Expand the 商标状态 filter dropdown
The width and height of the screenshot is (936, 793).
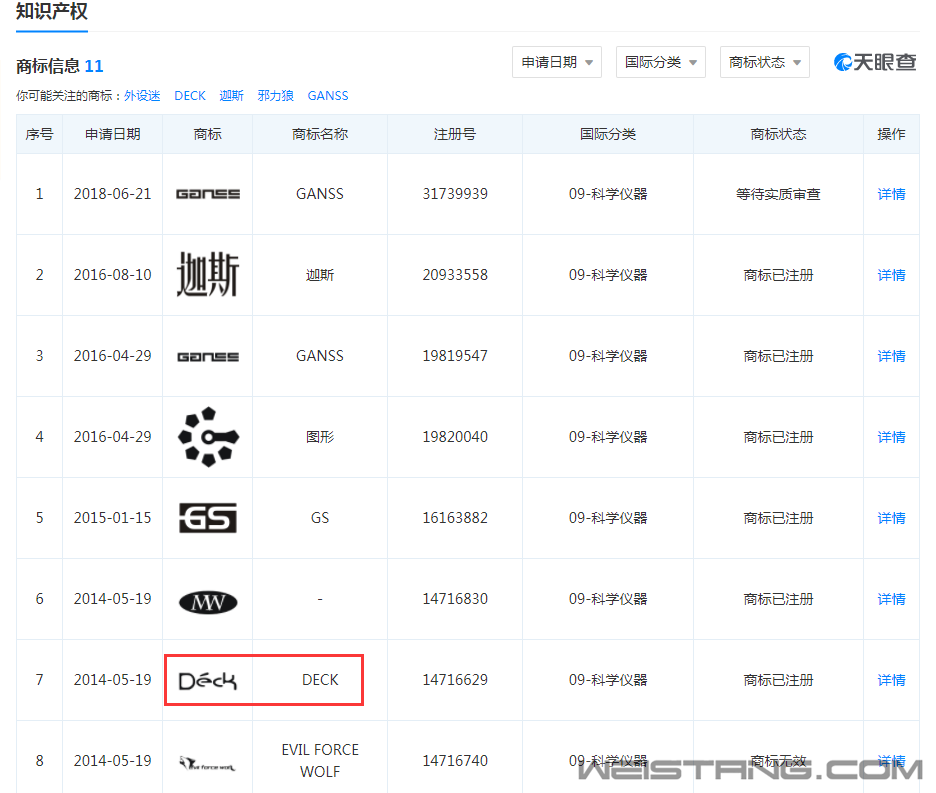pyautogui.click(x=764, y=61)
